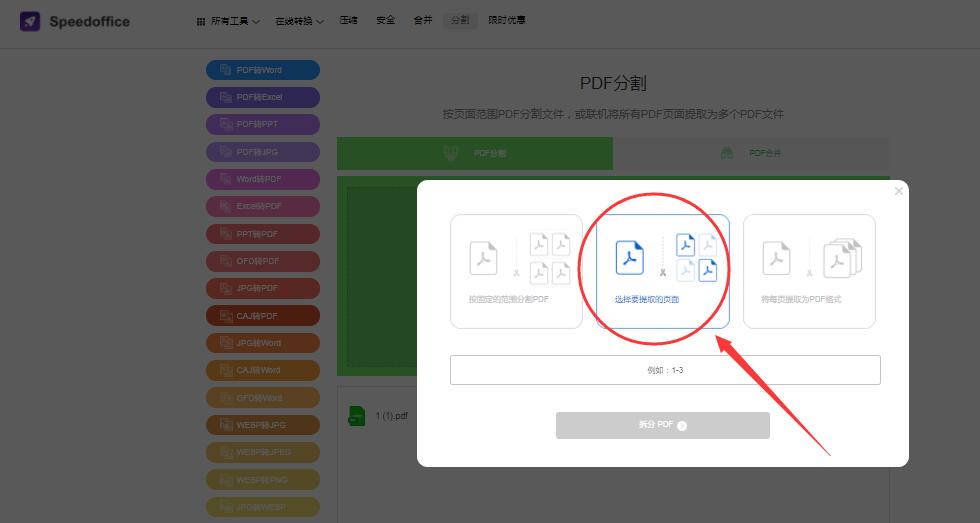Go to the 压缩 menu item

point(349,20)
